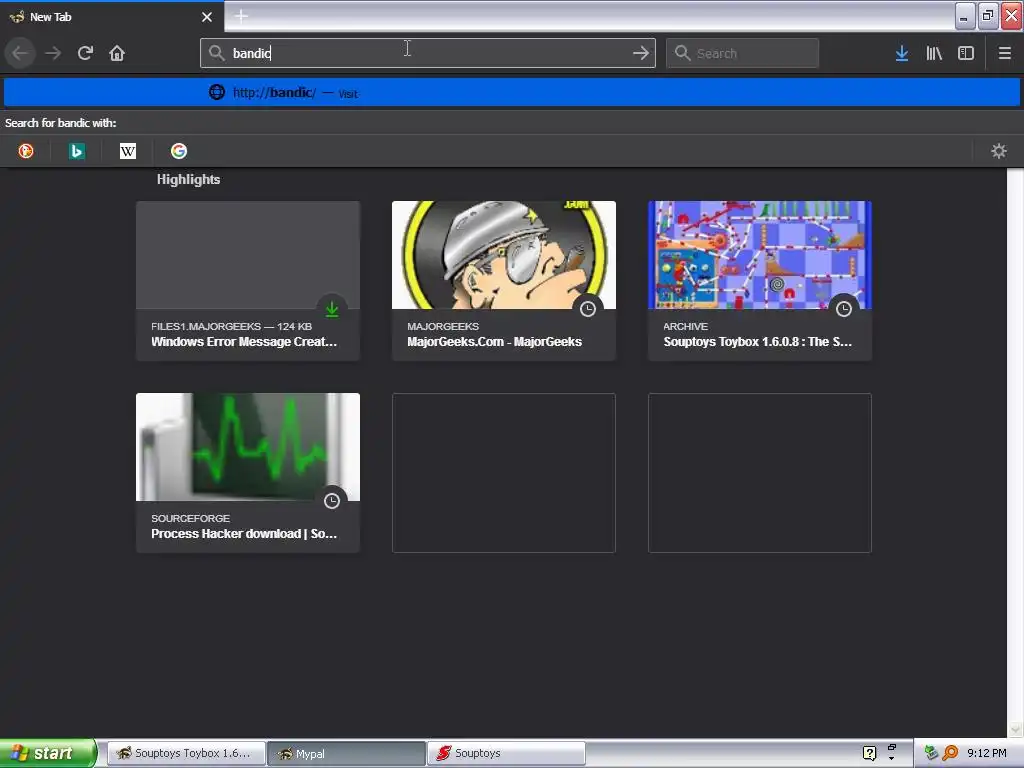Viewport: 1024px width, 768px height.
Task: Open the hamburger application menu
Action: pos(1005,53)
